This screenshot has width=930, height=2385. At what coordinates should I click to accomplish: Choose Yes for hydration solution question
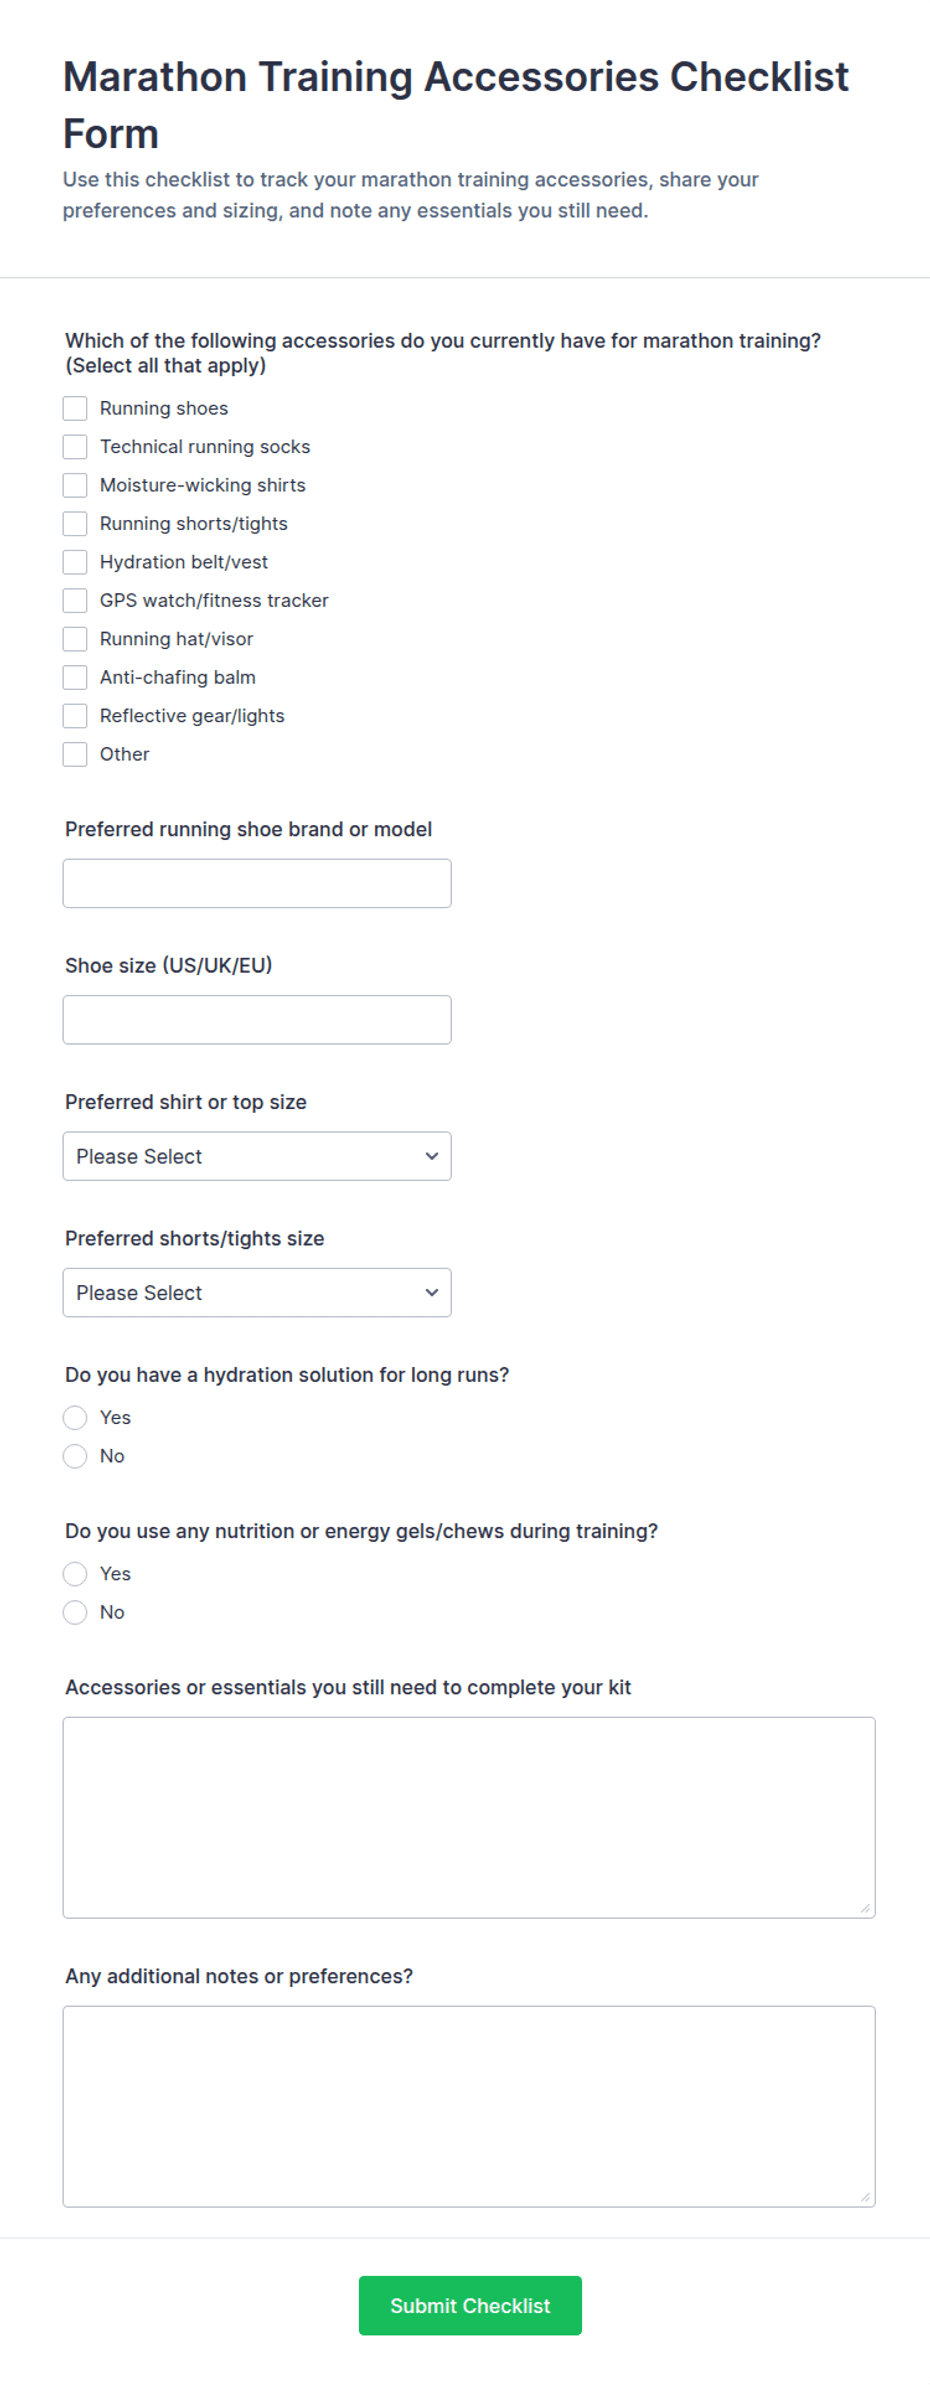(75, 1417)
